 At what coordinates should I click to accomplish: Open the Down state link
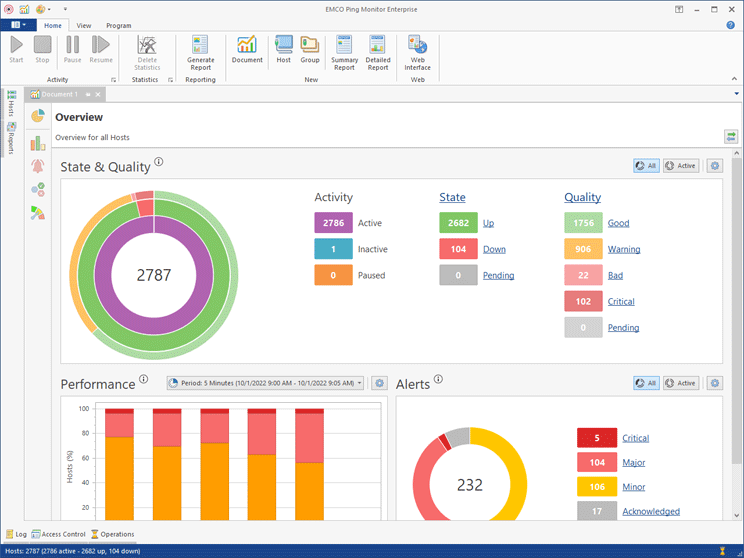point(494,249)
